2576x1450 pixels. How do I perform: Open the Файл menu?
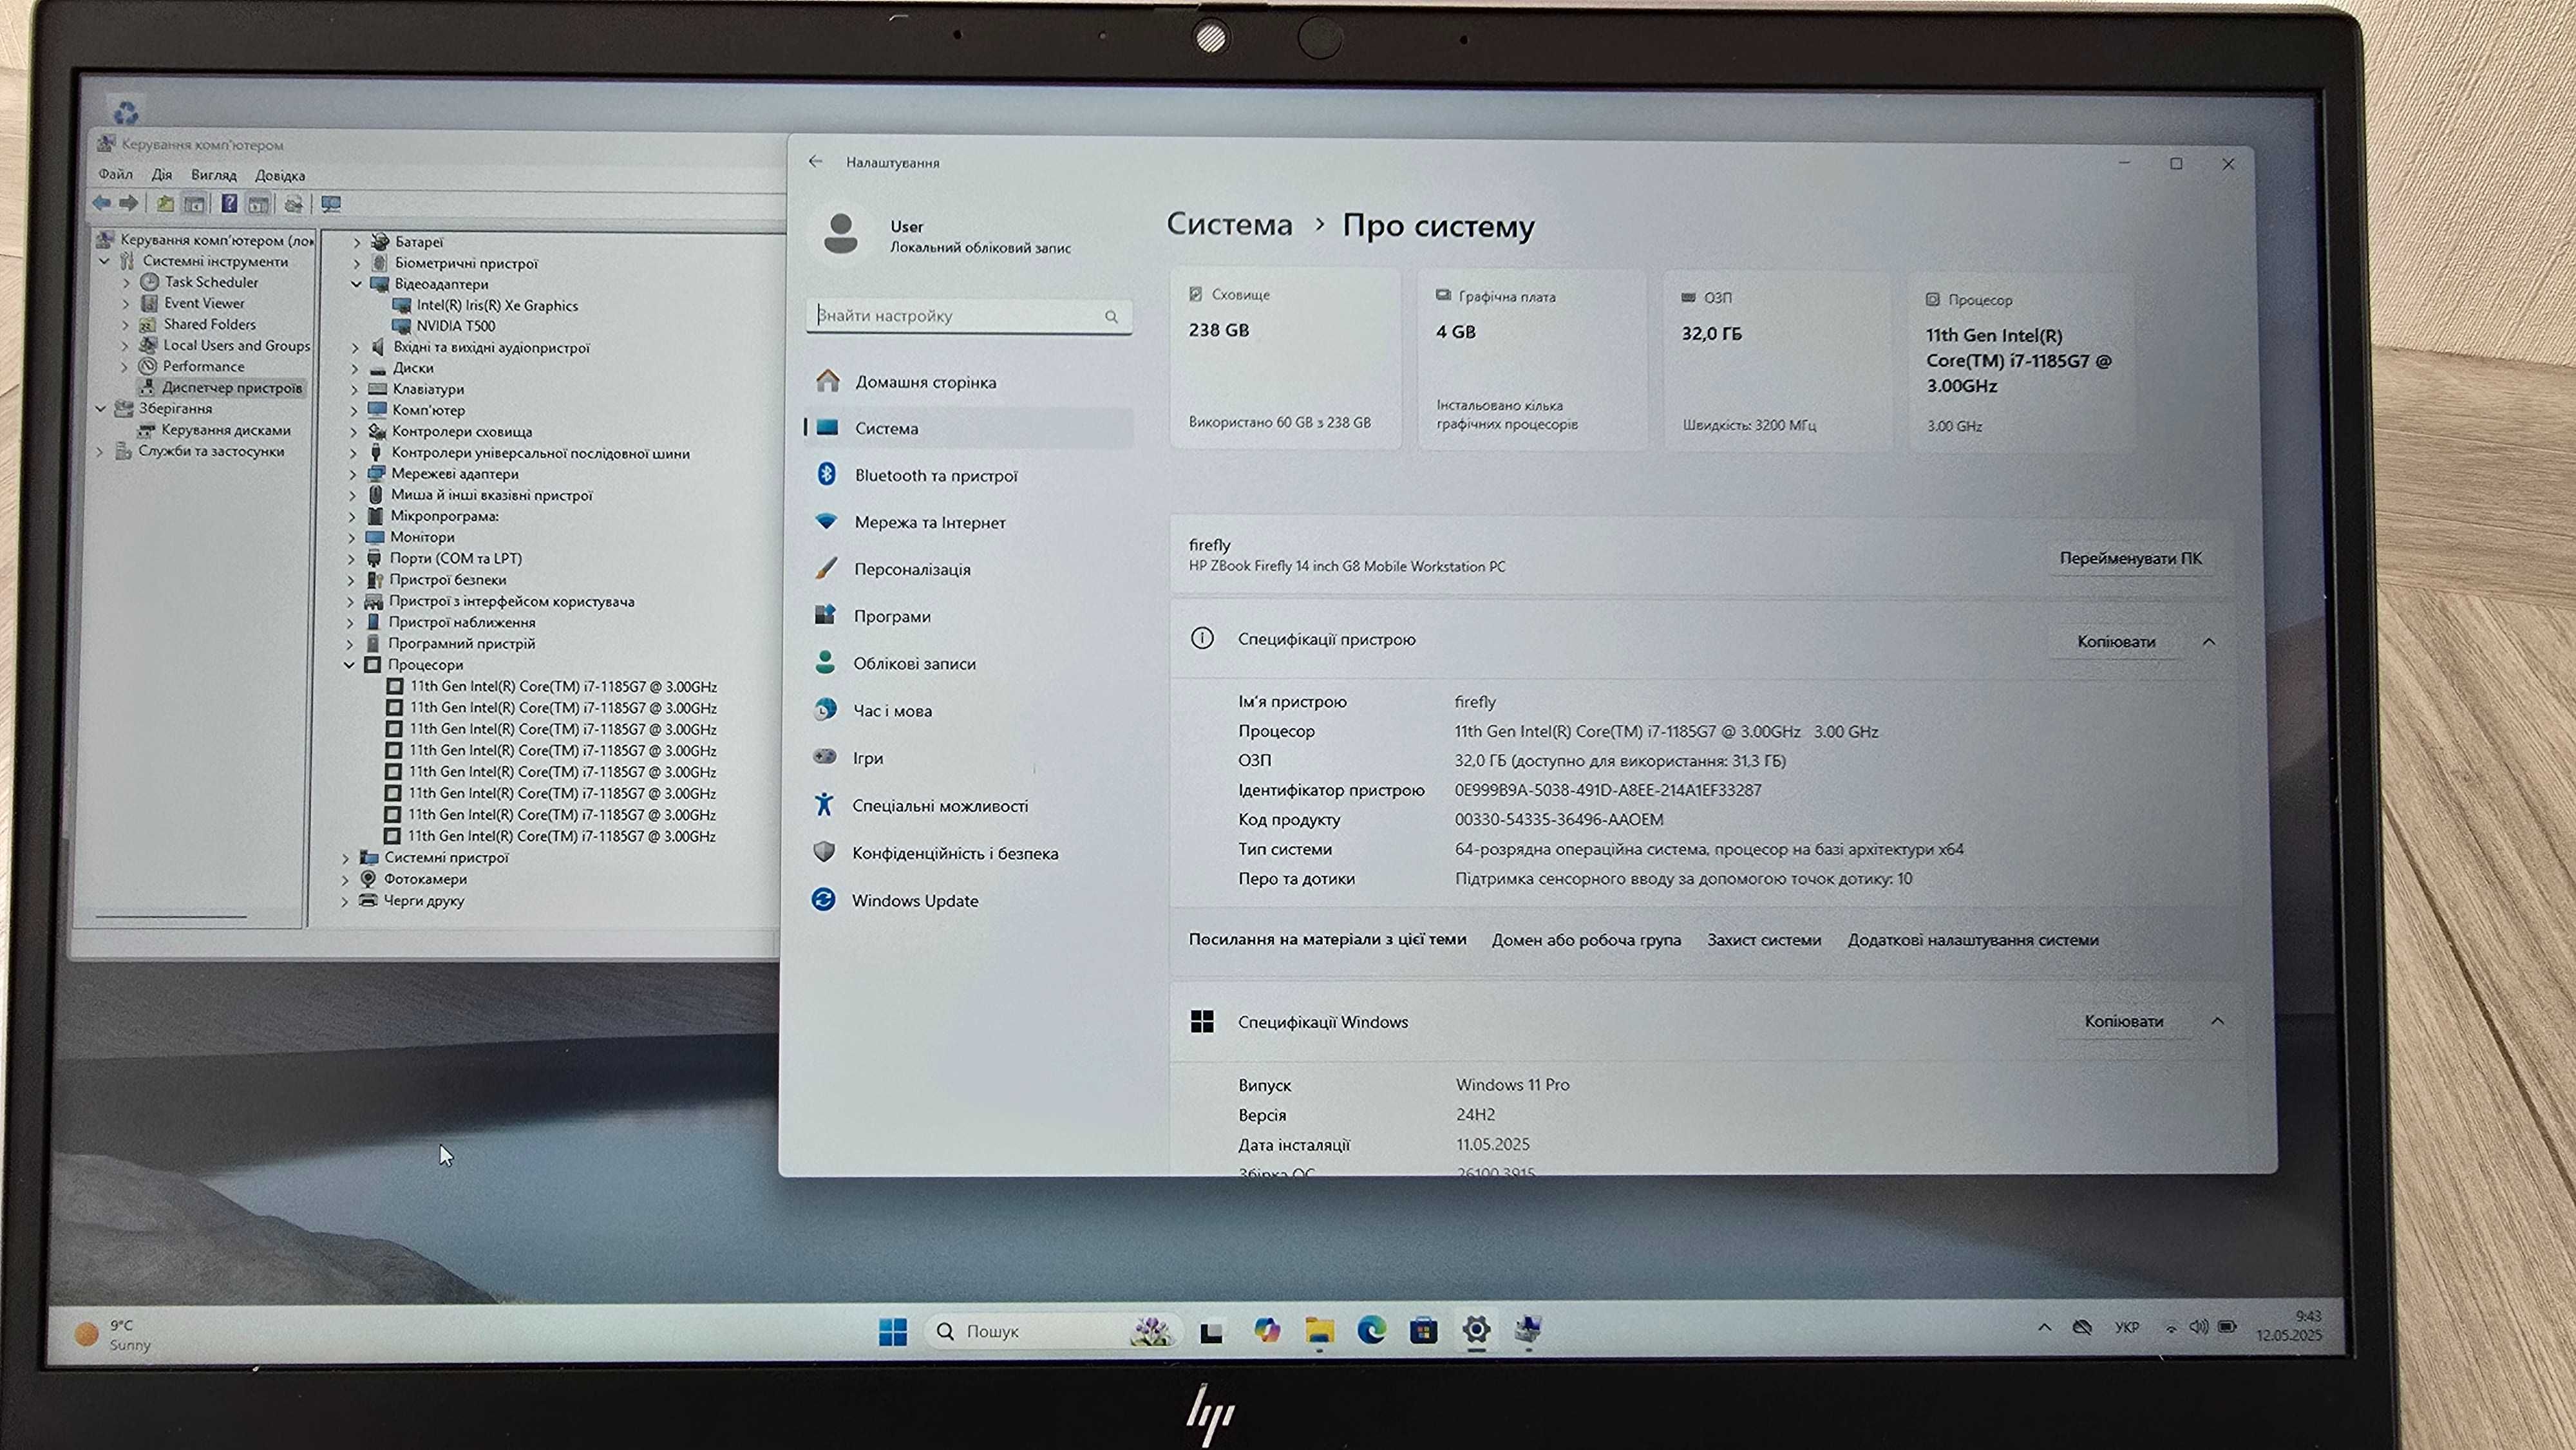click(115, 174)
